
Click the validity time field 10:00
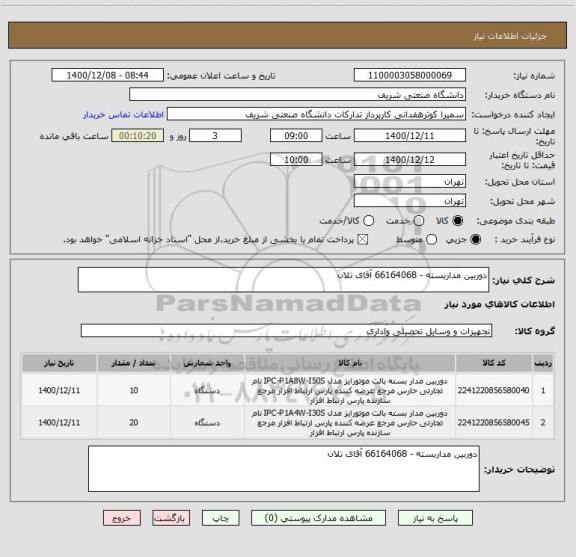point(296,159)
